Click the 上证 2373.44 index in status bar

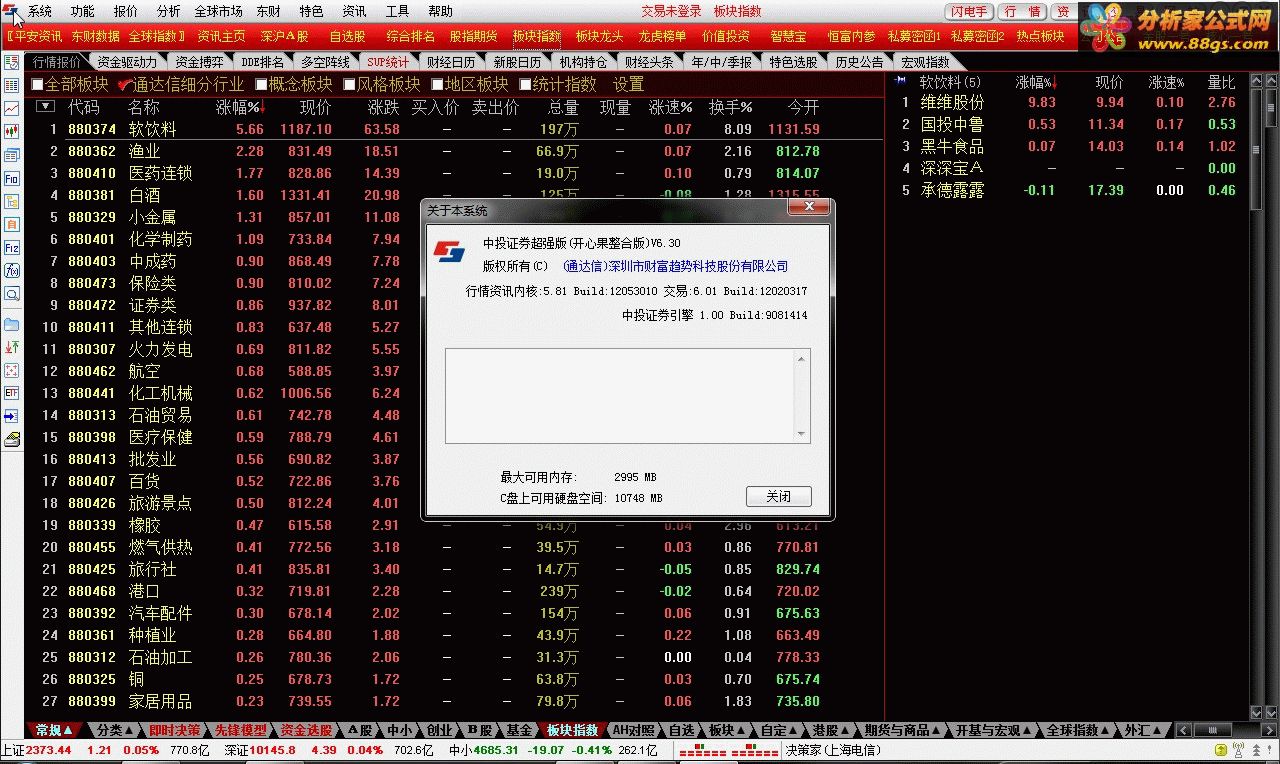37,750
